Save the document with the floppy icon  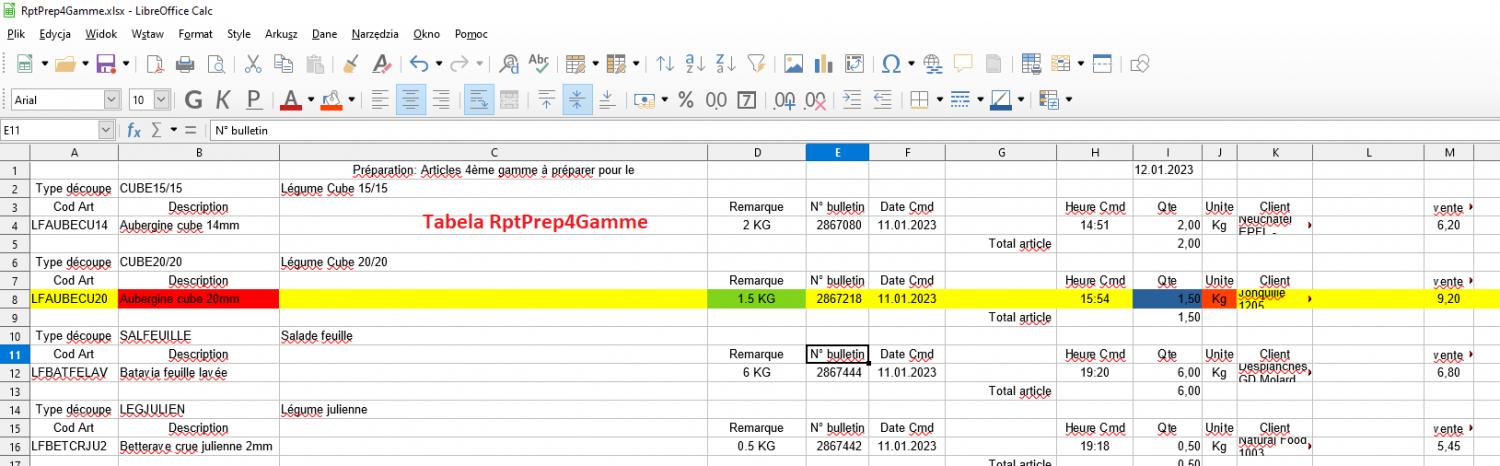click(105, 64)
